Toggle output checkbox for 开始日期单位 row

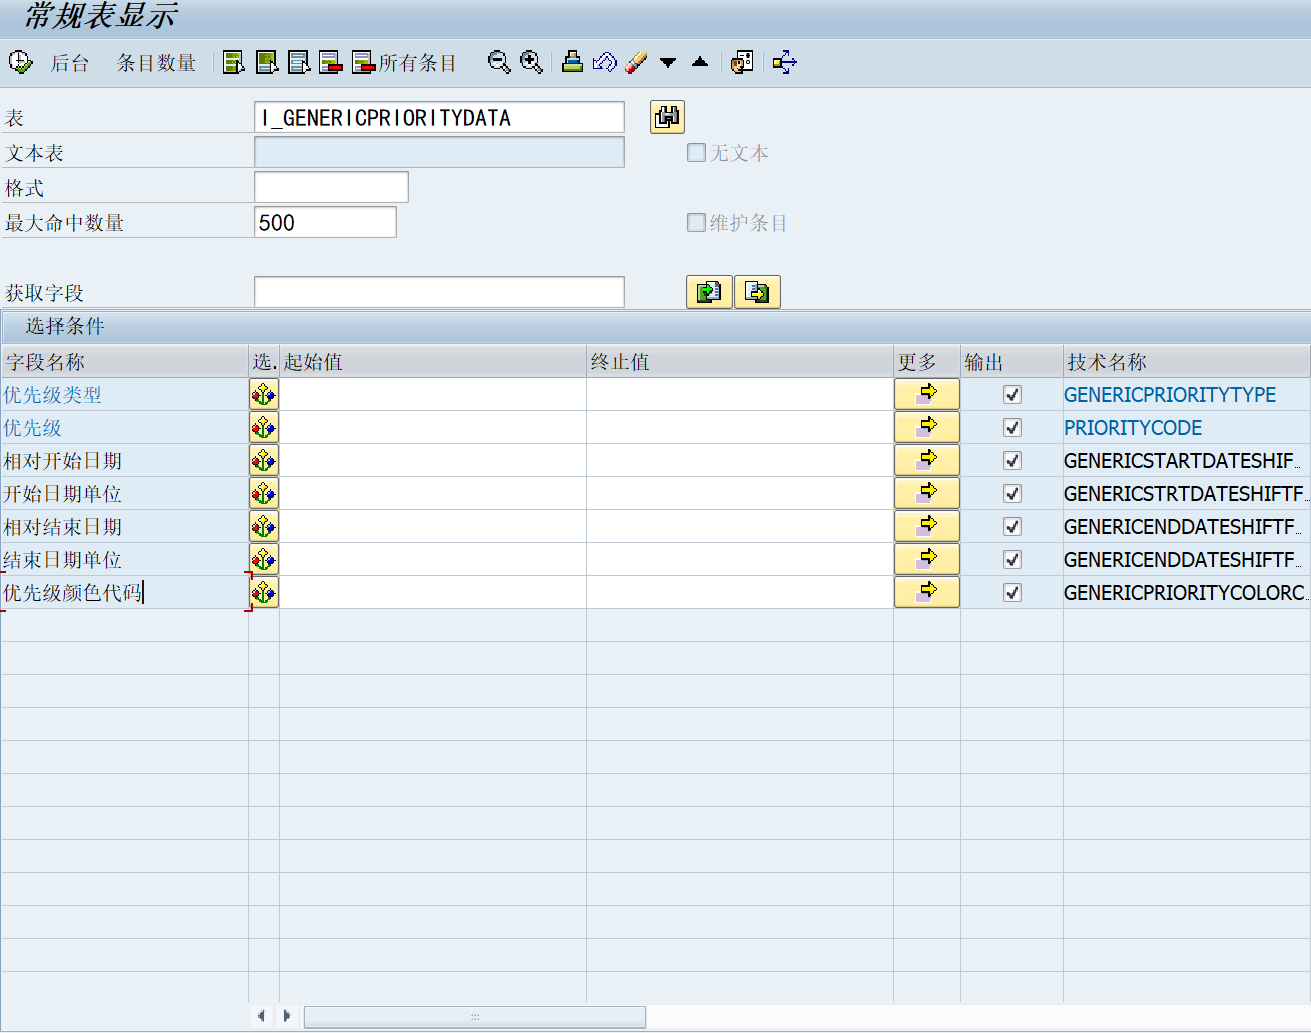1012,493
